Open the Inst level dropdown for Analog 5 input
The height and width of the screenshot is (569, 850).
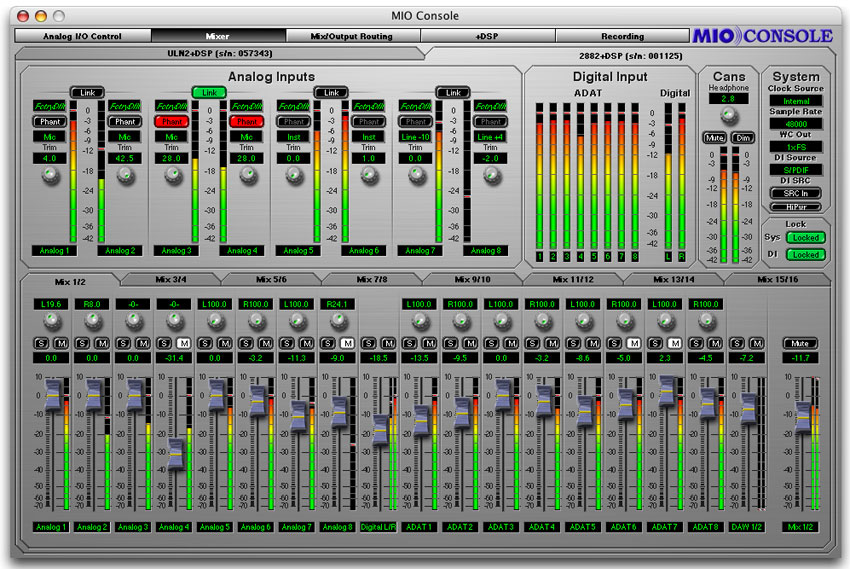pos(293,137)
